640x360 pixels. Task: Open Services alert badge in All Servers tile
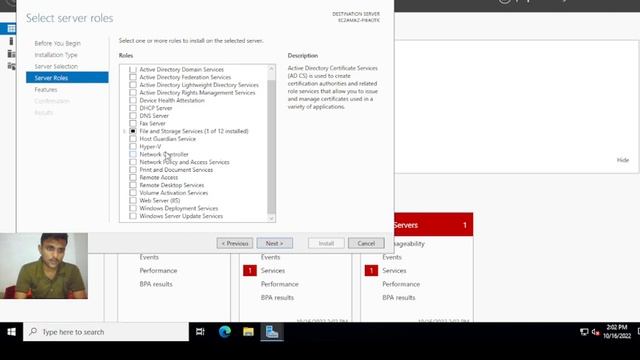(x=371, y=271)
